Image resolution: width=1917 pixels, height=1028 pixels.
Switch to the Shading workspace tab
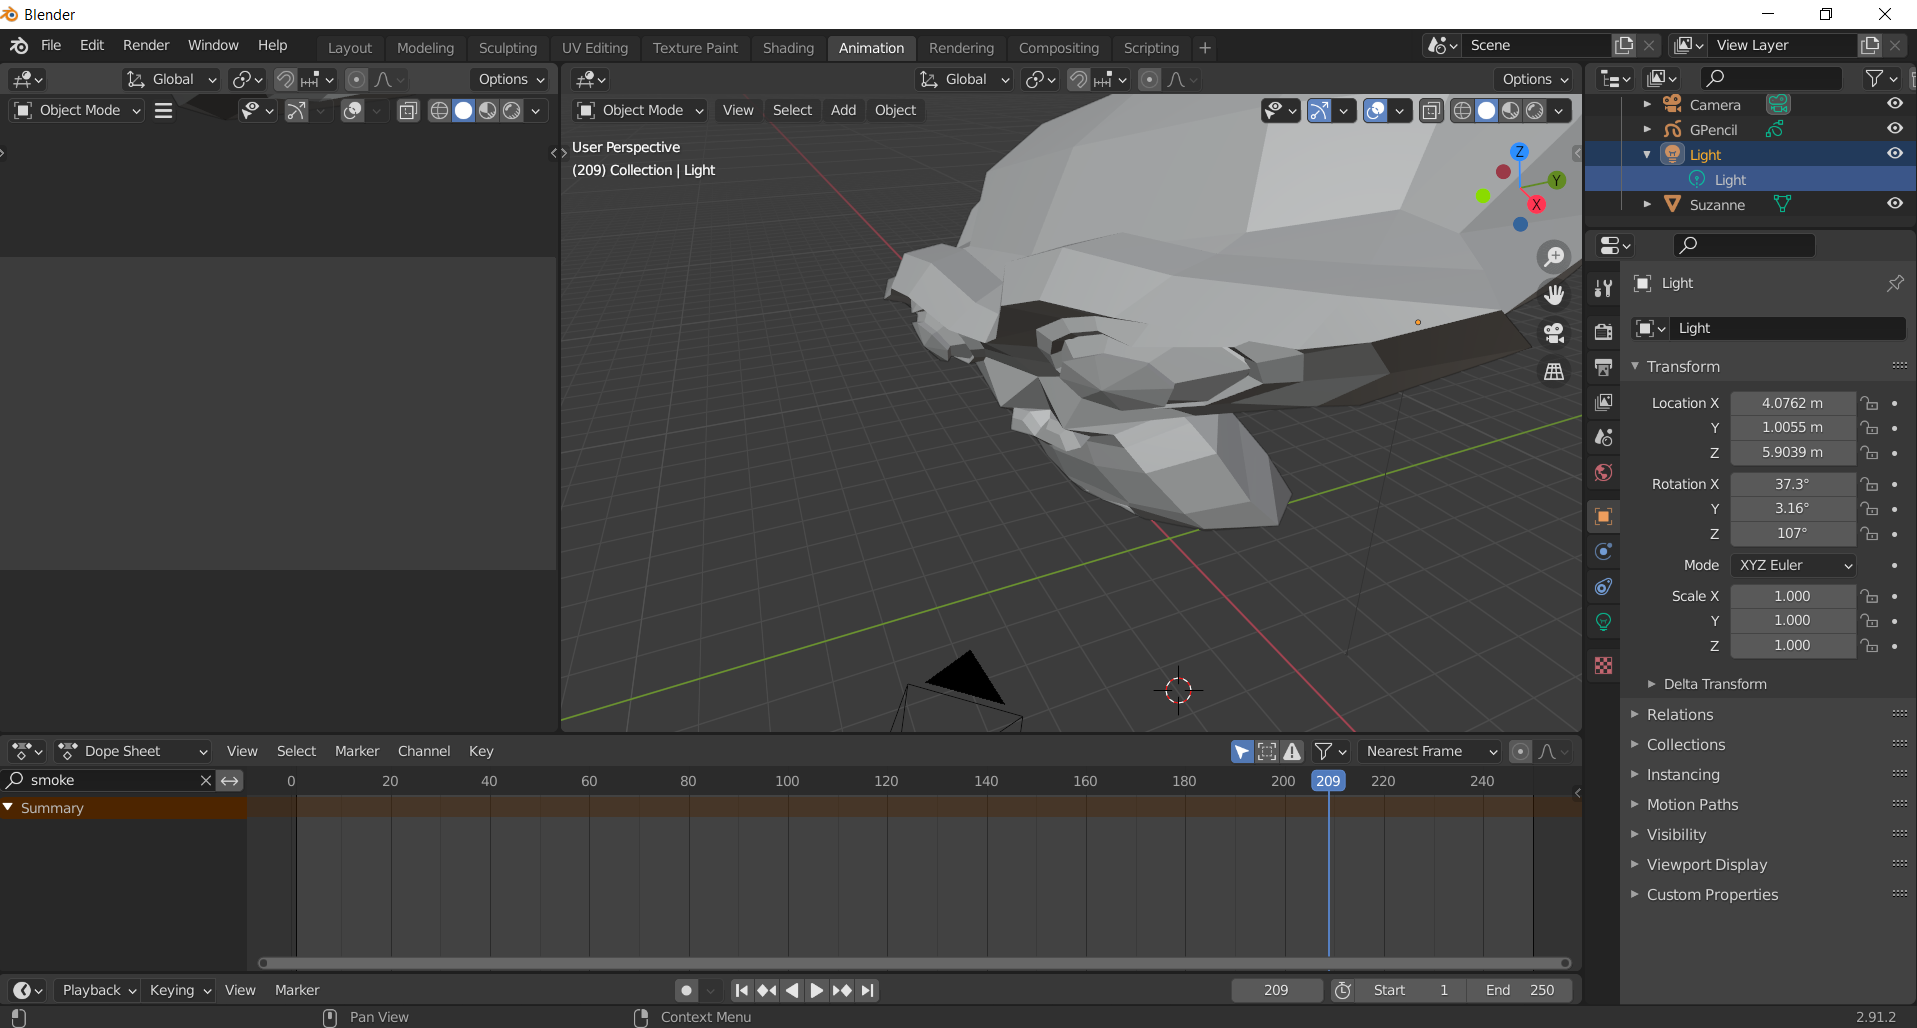[x=787, y=48]
